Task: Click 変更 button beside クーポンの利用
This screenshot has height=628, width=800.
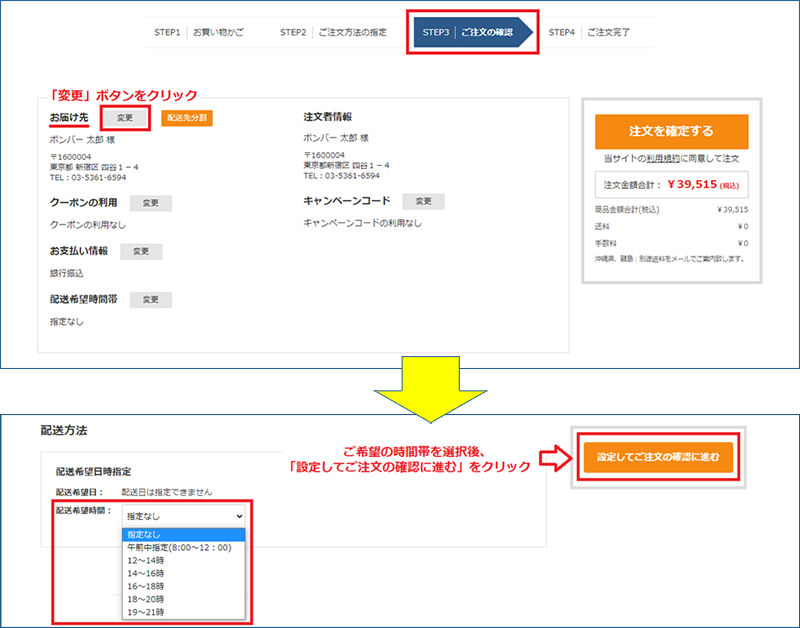Action: 151,203
